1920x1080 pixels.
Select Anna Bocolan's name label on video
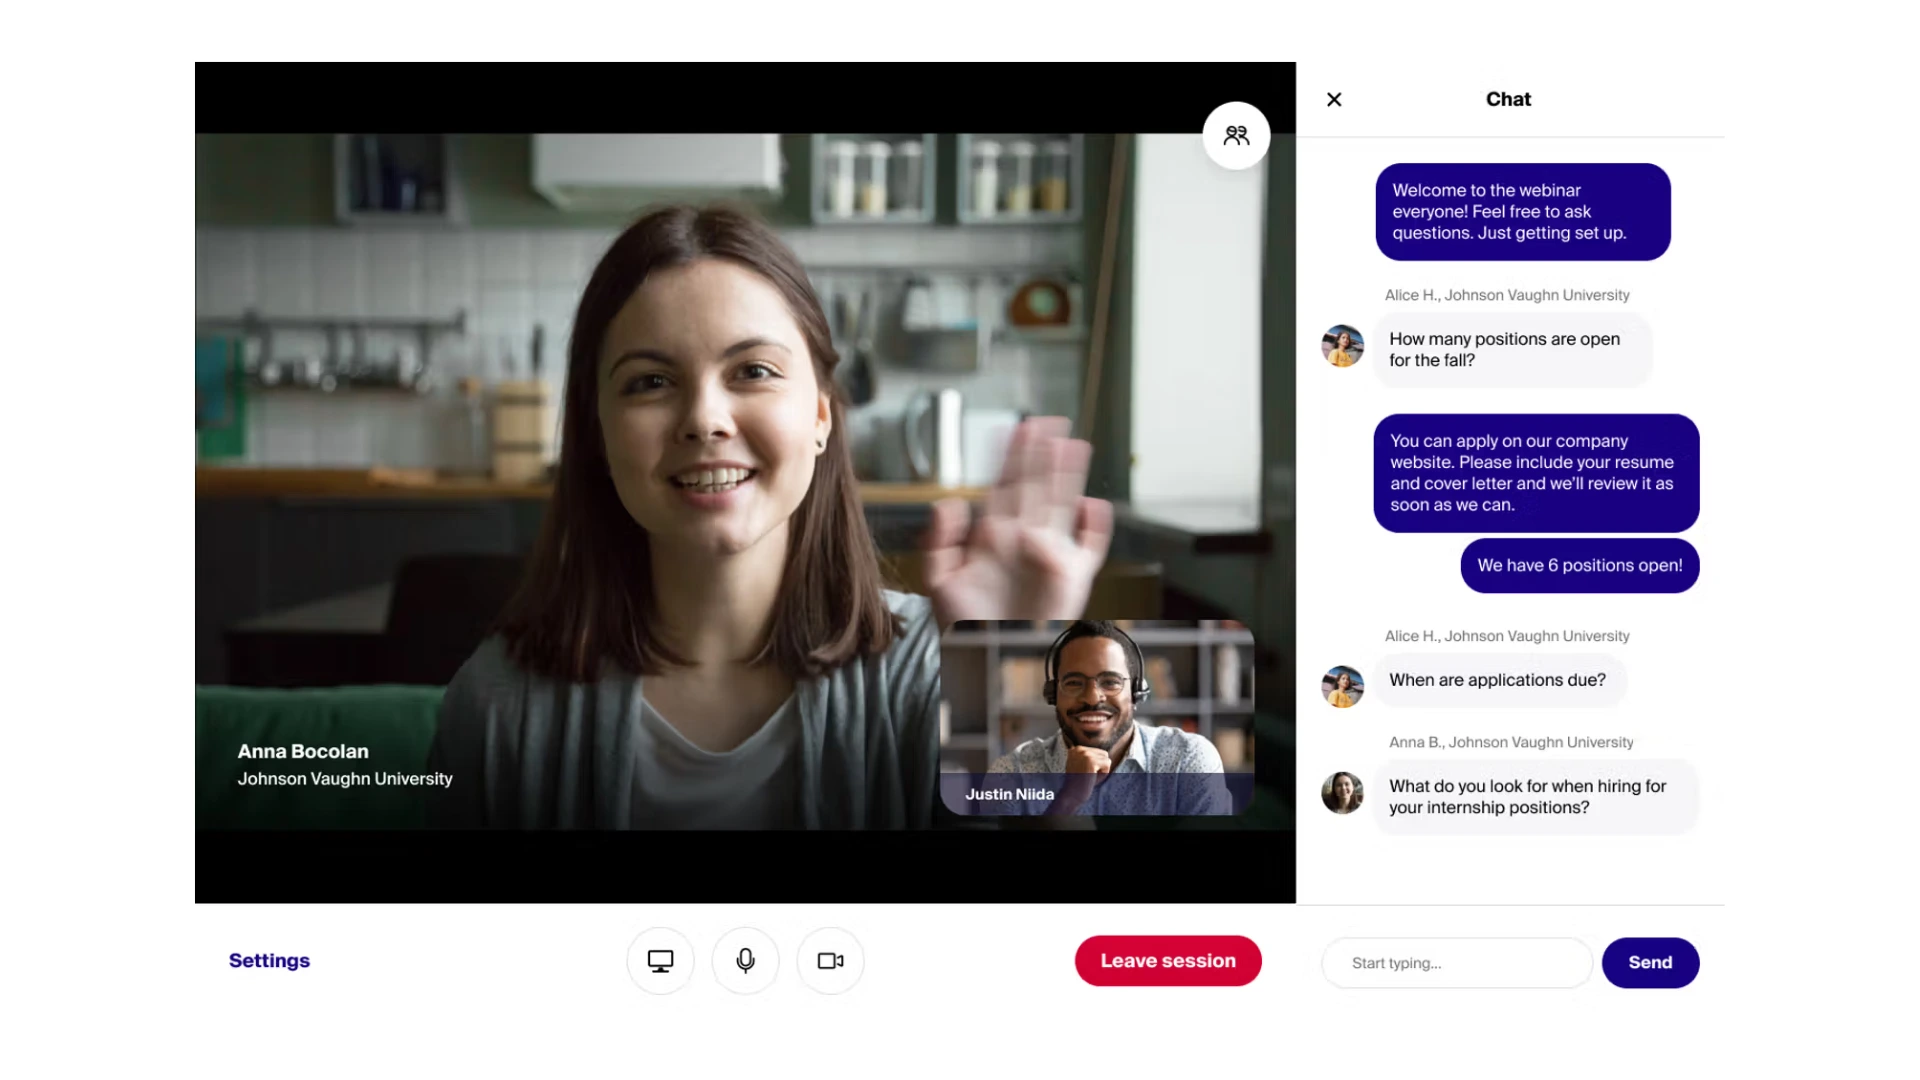pyautogui.click(x=303, y=751)
